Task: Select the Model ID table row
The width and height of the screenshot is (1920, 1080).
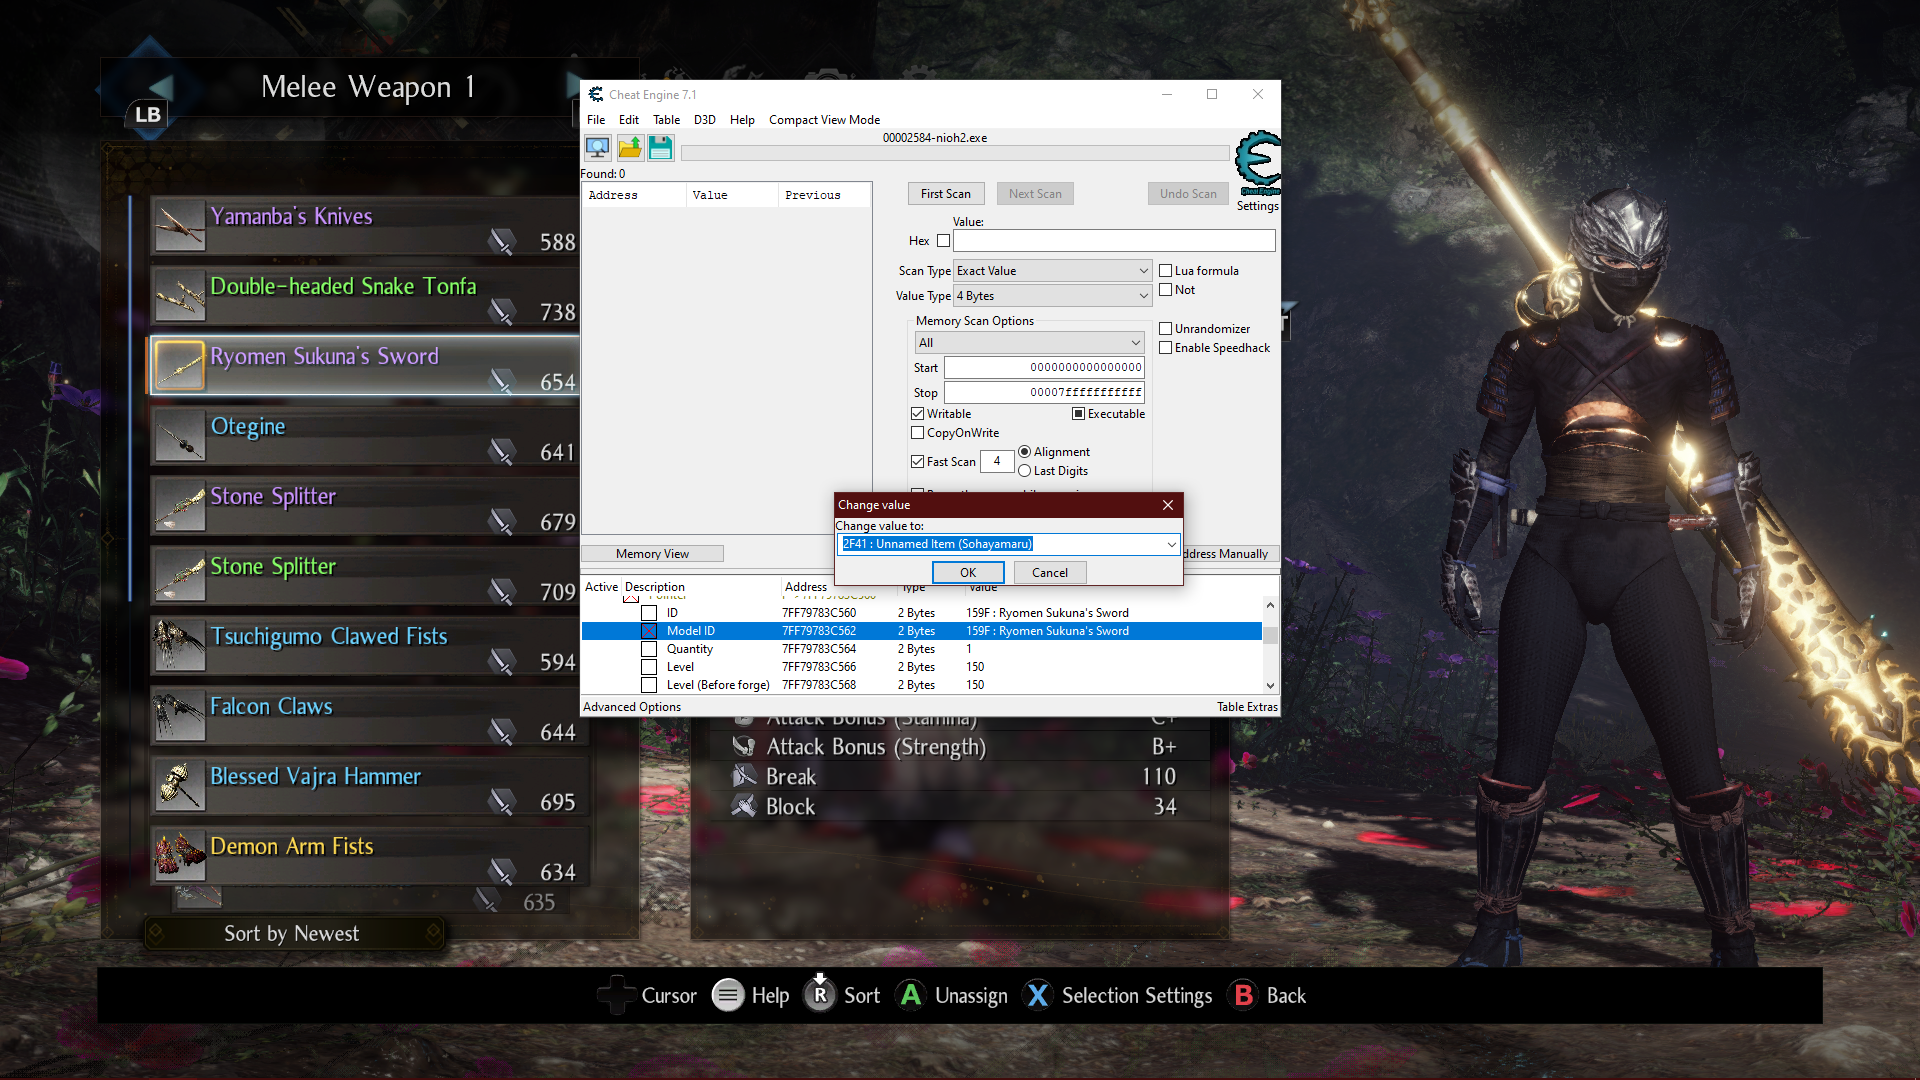Action: point(921,631)
